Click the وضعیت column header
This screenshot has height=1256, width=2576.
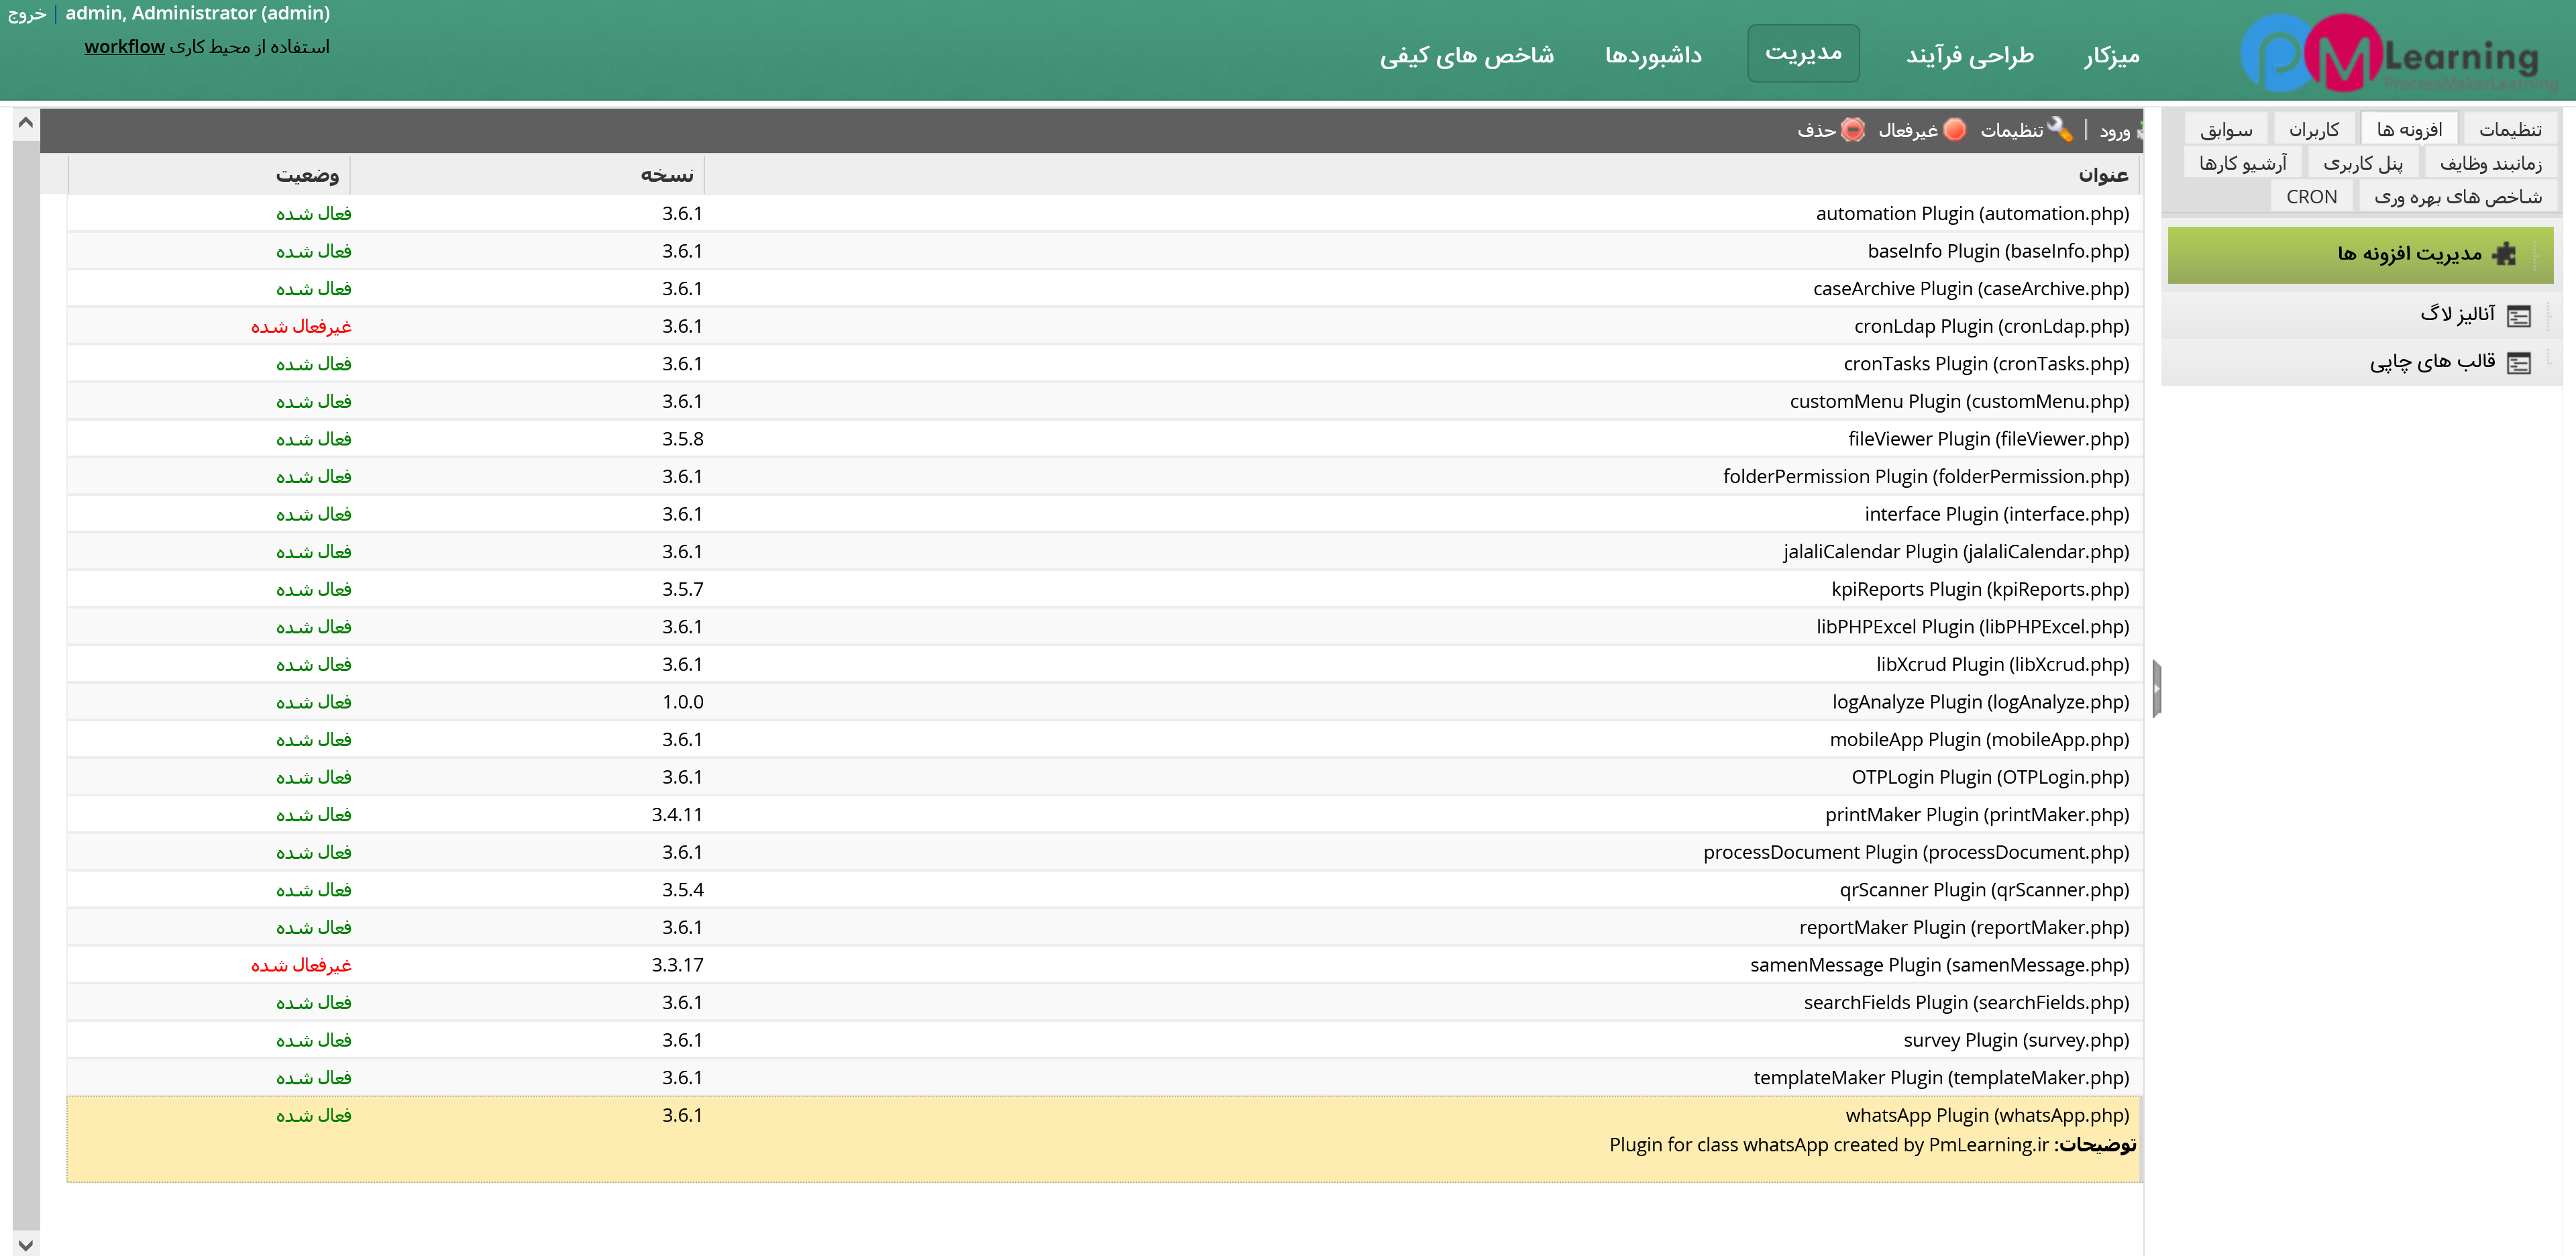[x=307, y=175]
